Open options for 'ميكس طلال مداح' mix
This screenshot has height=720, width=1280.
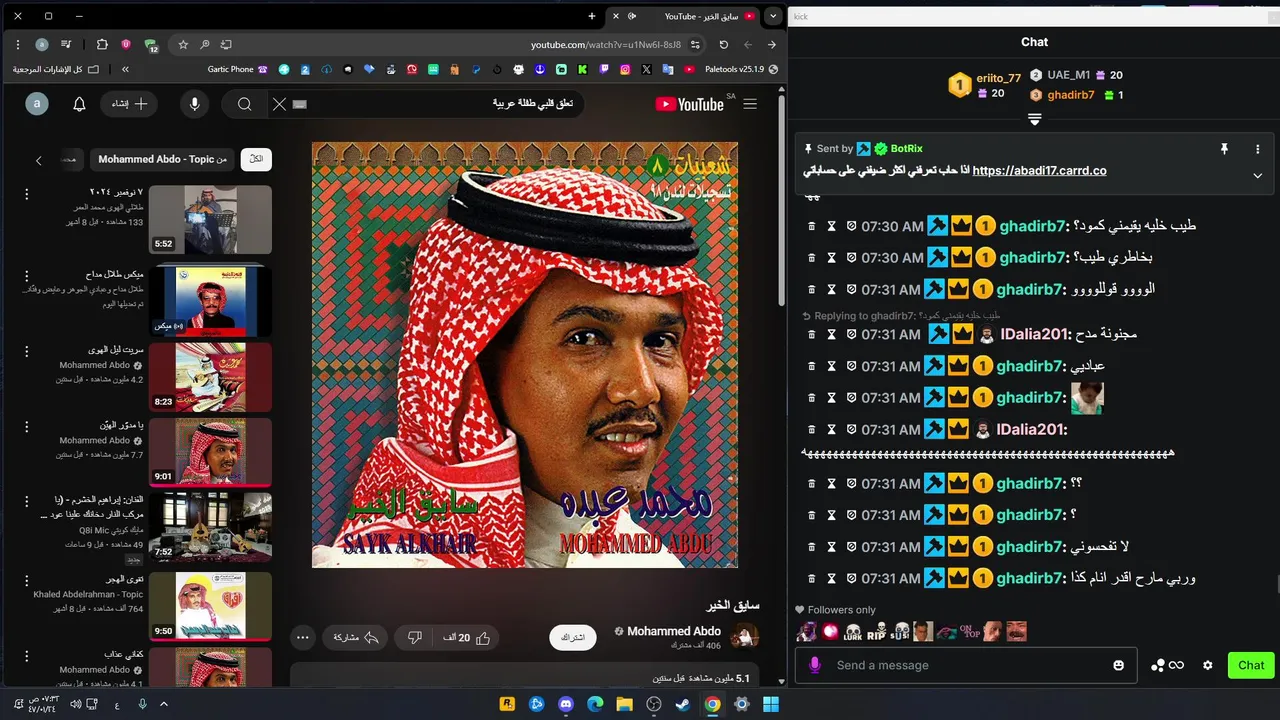27,274
